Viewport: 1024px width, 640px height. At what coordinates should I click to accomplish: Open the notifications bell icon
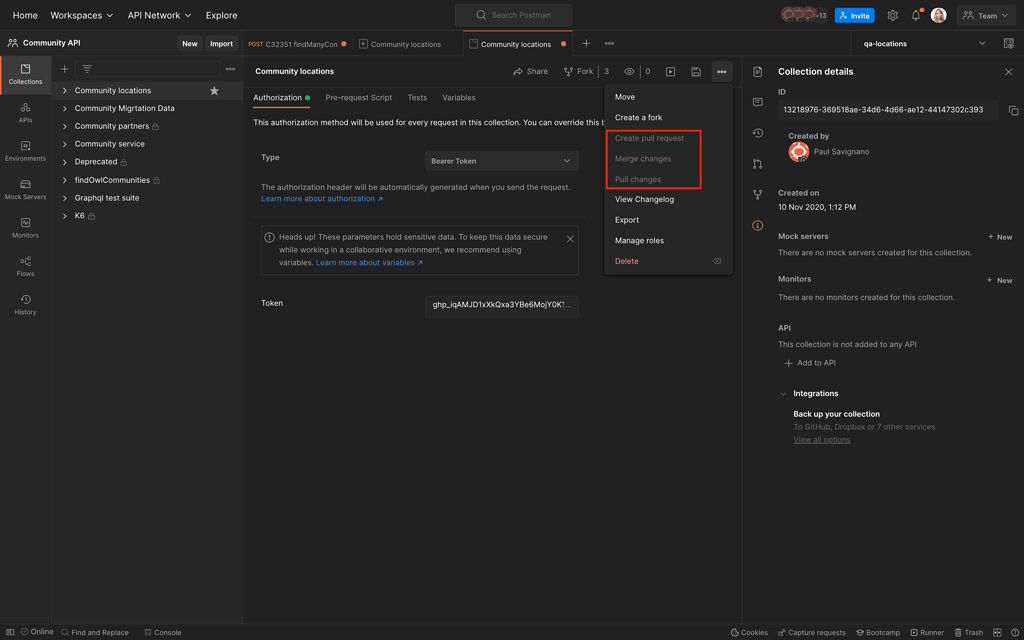915,15
